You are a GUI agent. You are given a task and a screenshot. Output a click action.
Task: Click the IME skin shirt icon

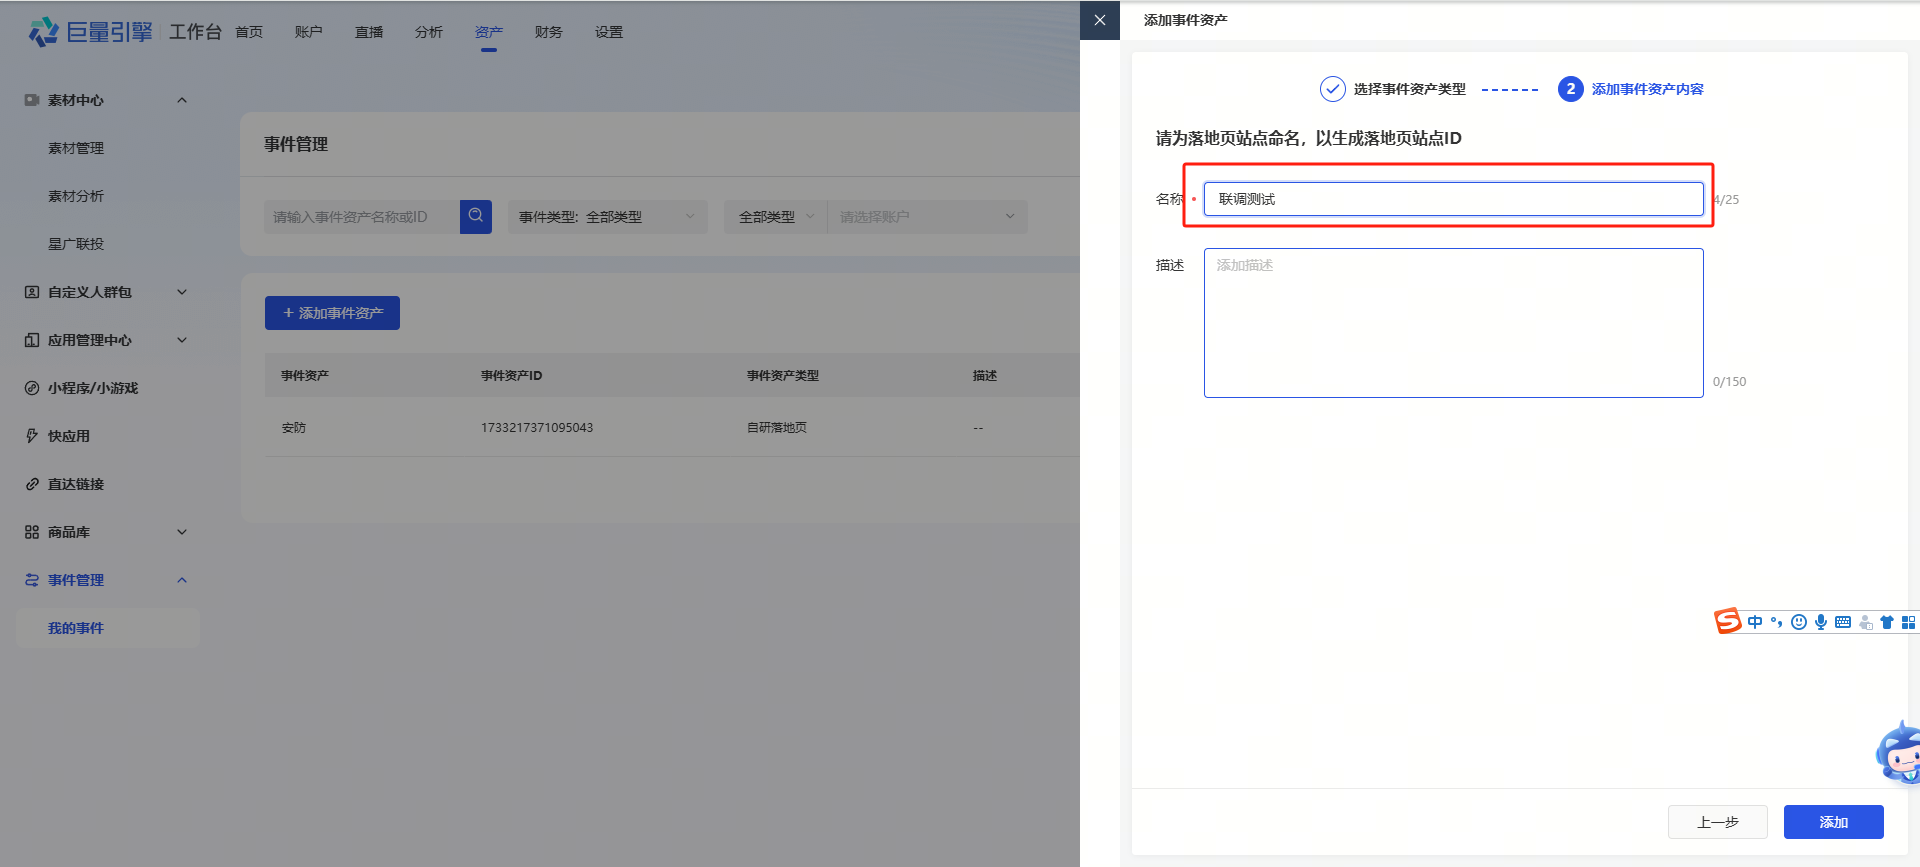click(1886, 622)
